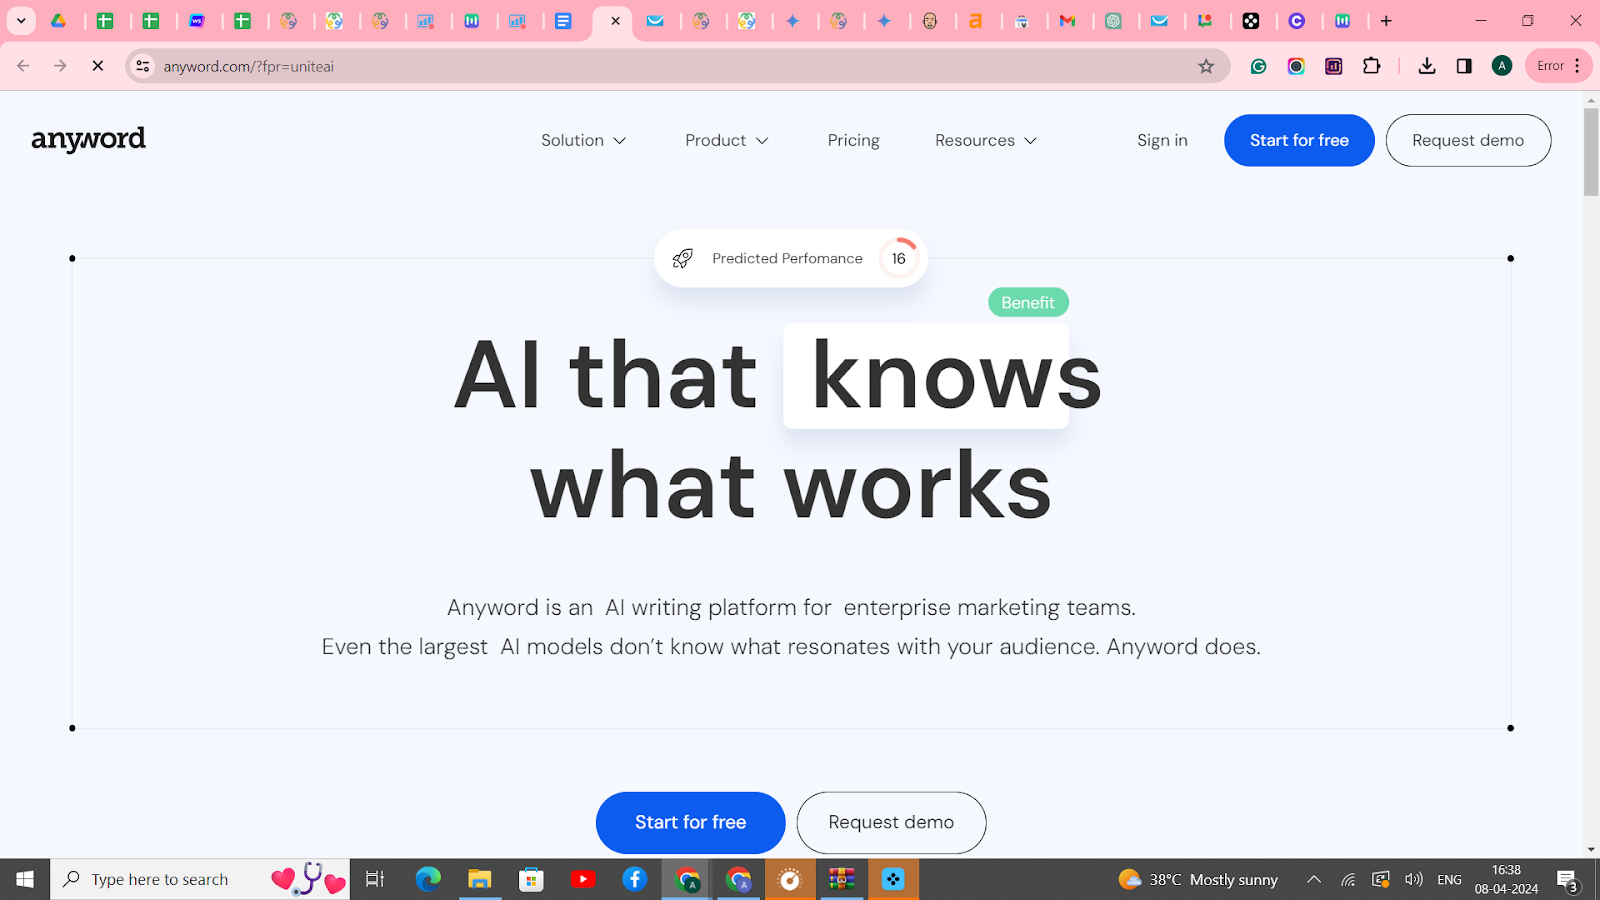Click the Predicted Performance rocket icon
Screen dimensions: 1600x900
683,258
